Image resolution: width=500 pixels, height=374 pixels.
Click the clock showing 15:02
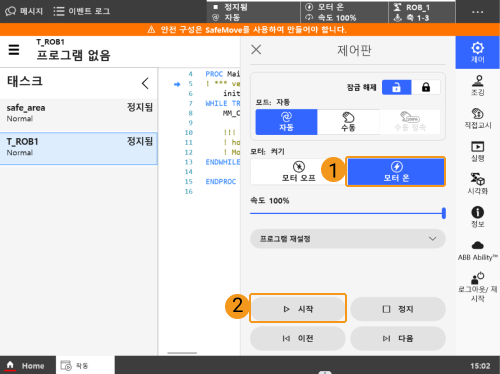coord(480,366)
